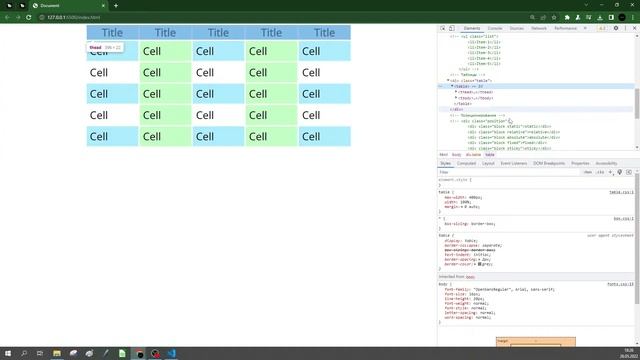
Task: Expand the border-spacing shorthand triangle
Action: click(479, 260)
